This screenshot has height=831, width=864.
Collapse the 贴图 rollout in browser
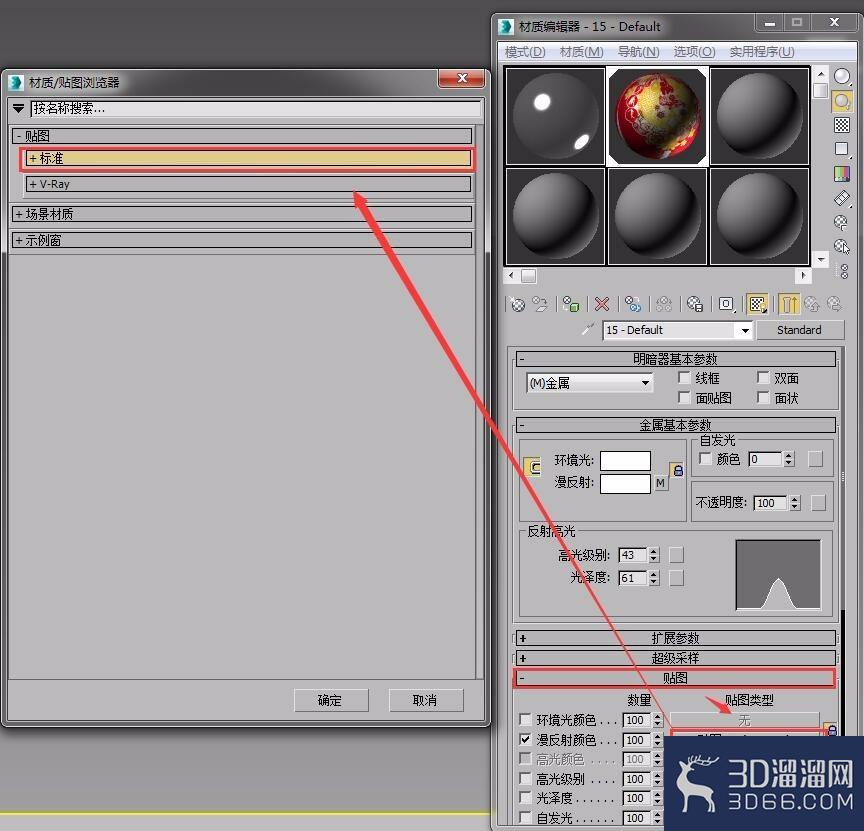[242, 136]
